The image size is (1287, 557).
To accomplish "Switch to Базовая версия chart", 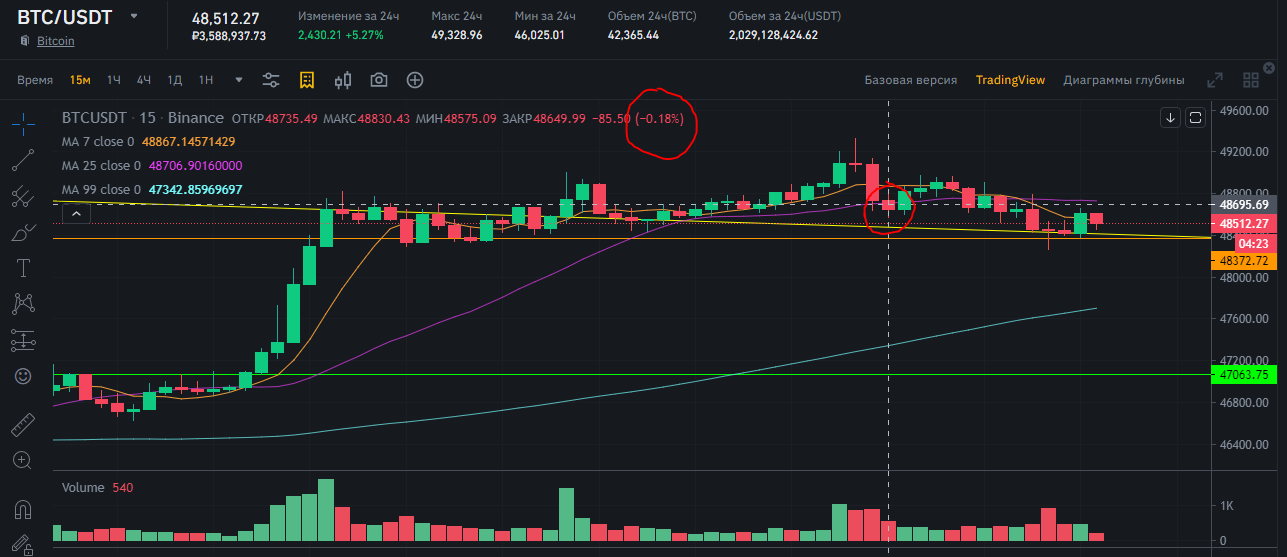I will click(911, 80).
